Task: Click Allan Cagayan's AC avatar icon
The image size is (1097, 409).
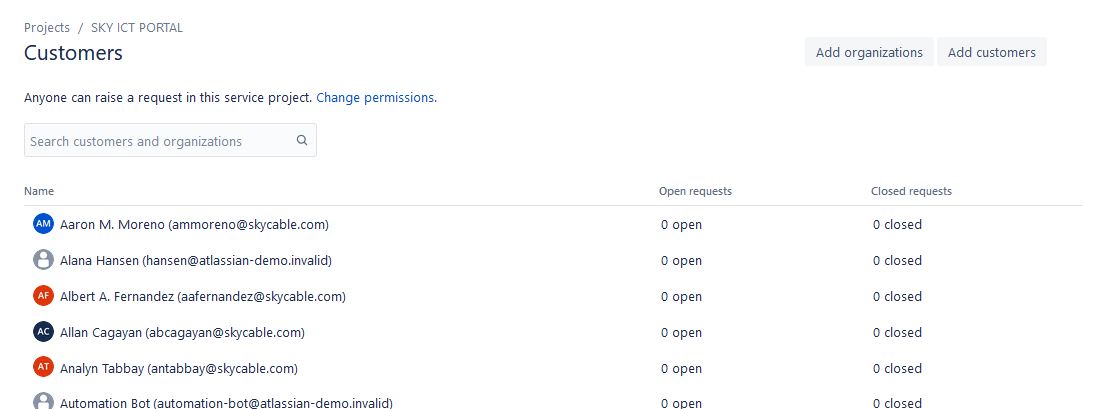Action: (43, 332)
